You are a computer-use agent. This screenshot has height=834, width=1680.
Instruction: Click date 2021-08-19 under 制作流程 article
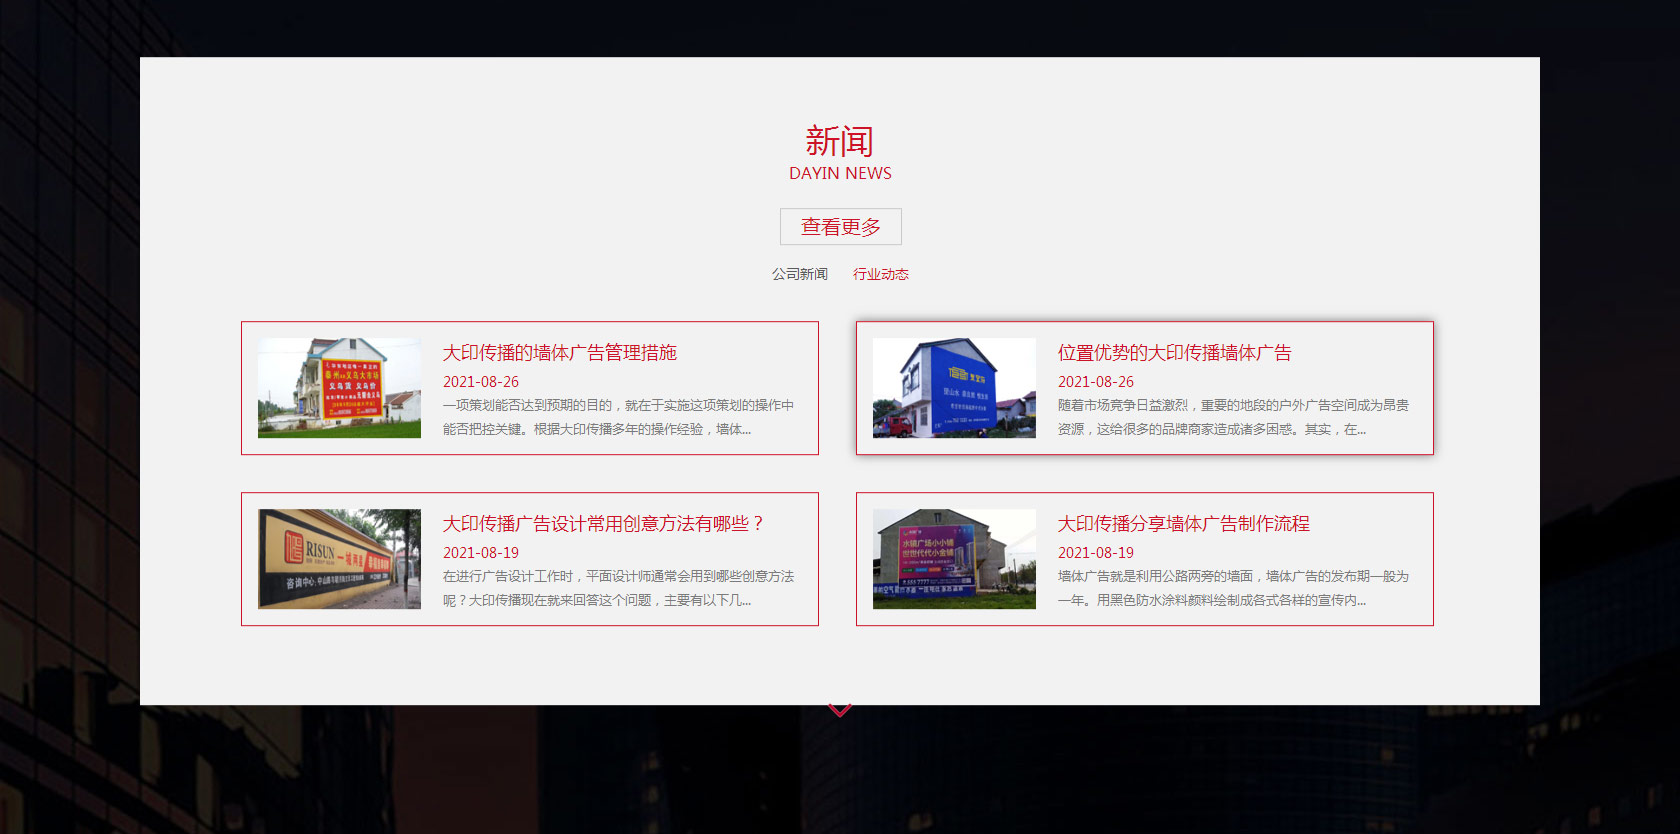[1096, 553]
